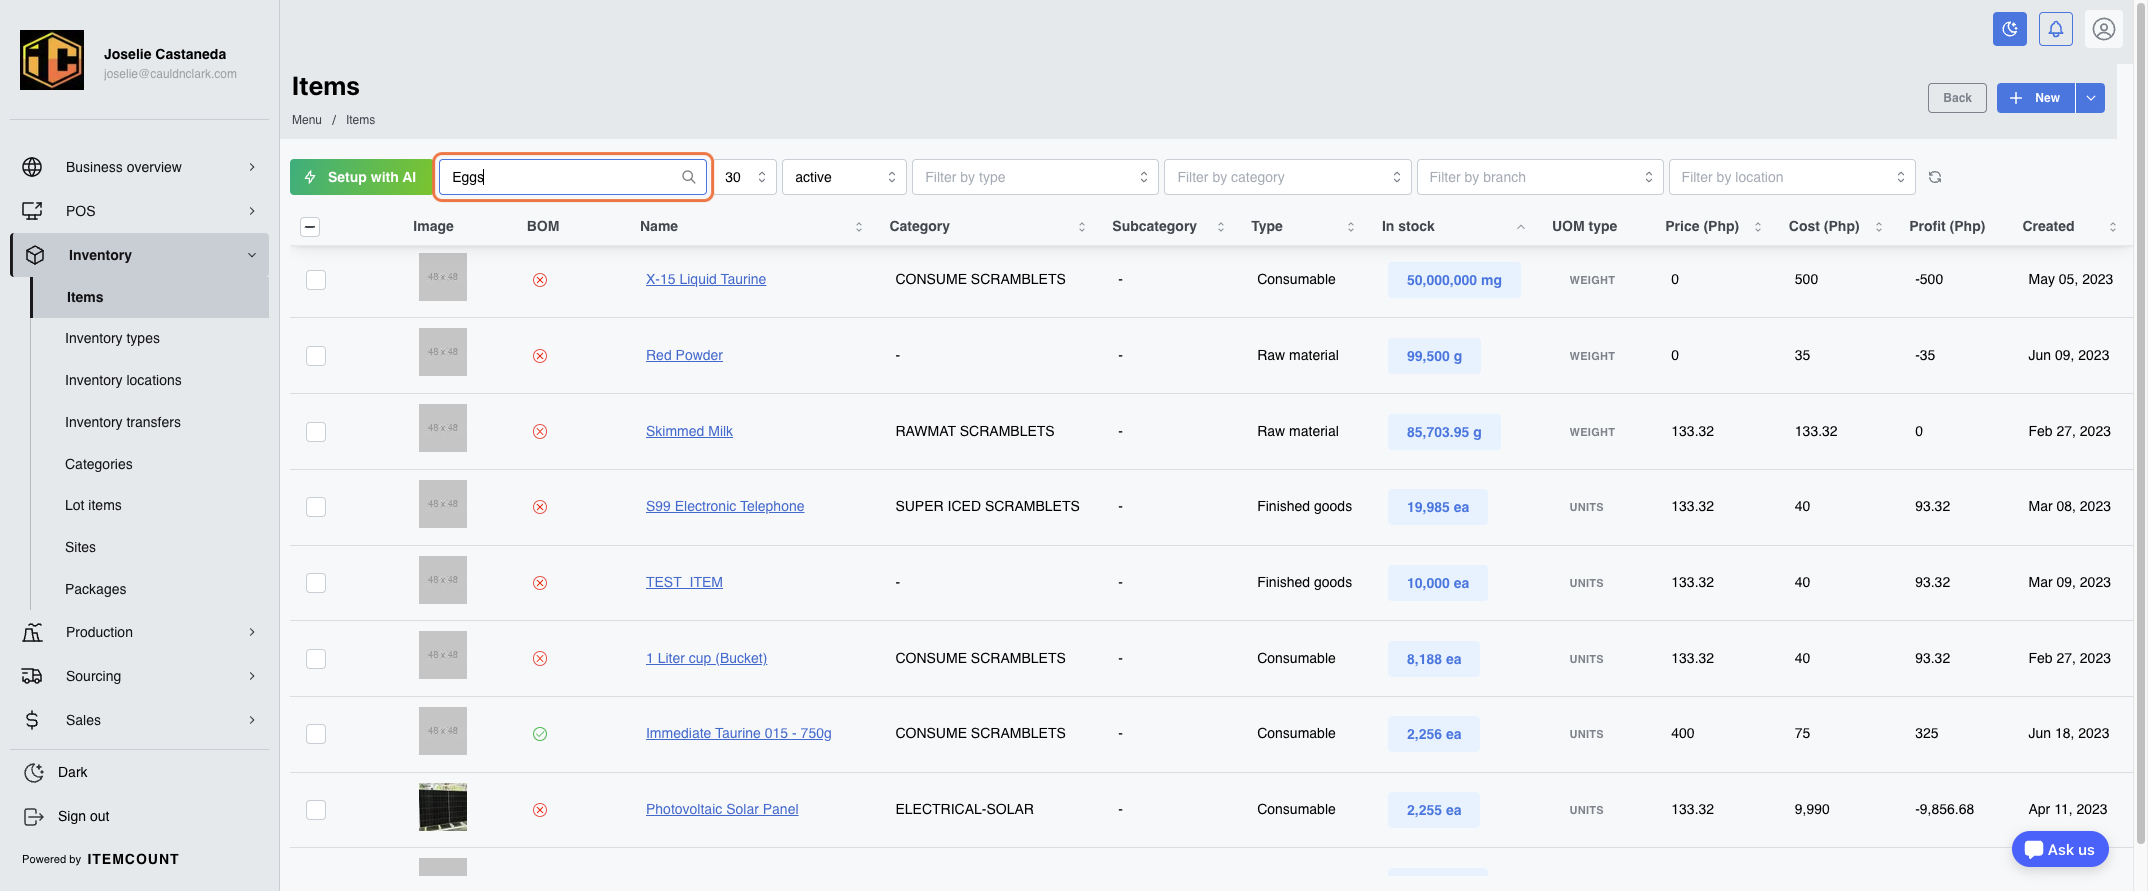Click the ItemCount company logo

tap(52, 60)
